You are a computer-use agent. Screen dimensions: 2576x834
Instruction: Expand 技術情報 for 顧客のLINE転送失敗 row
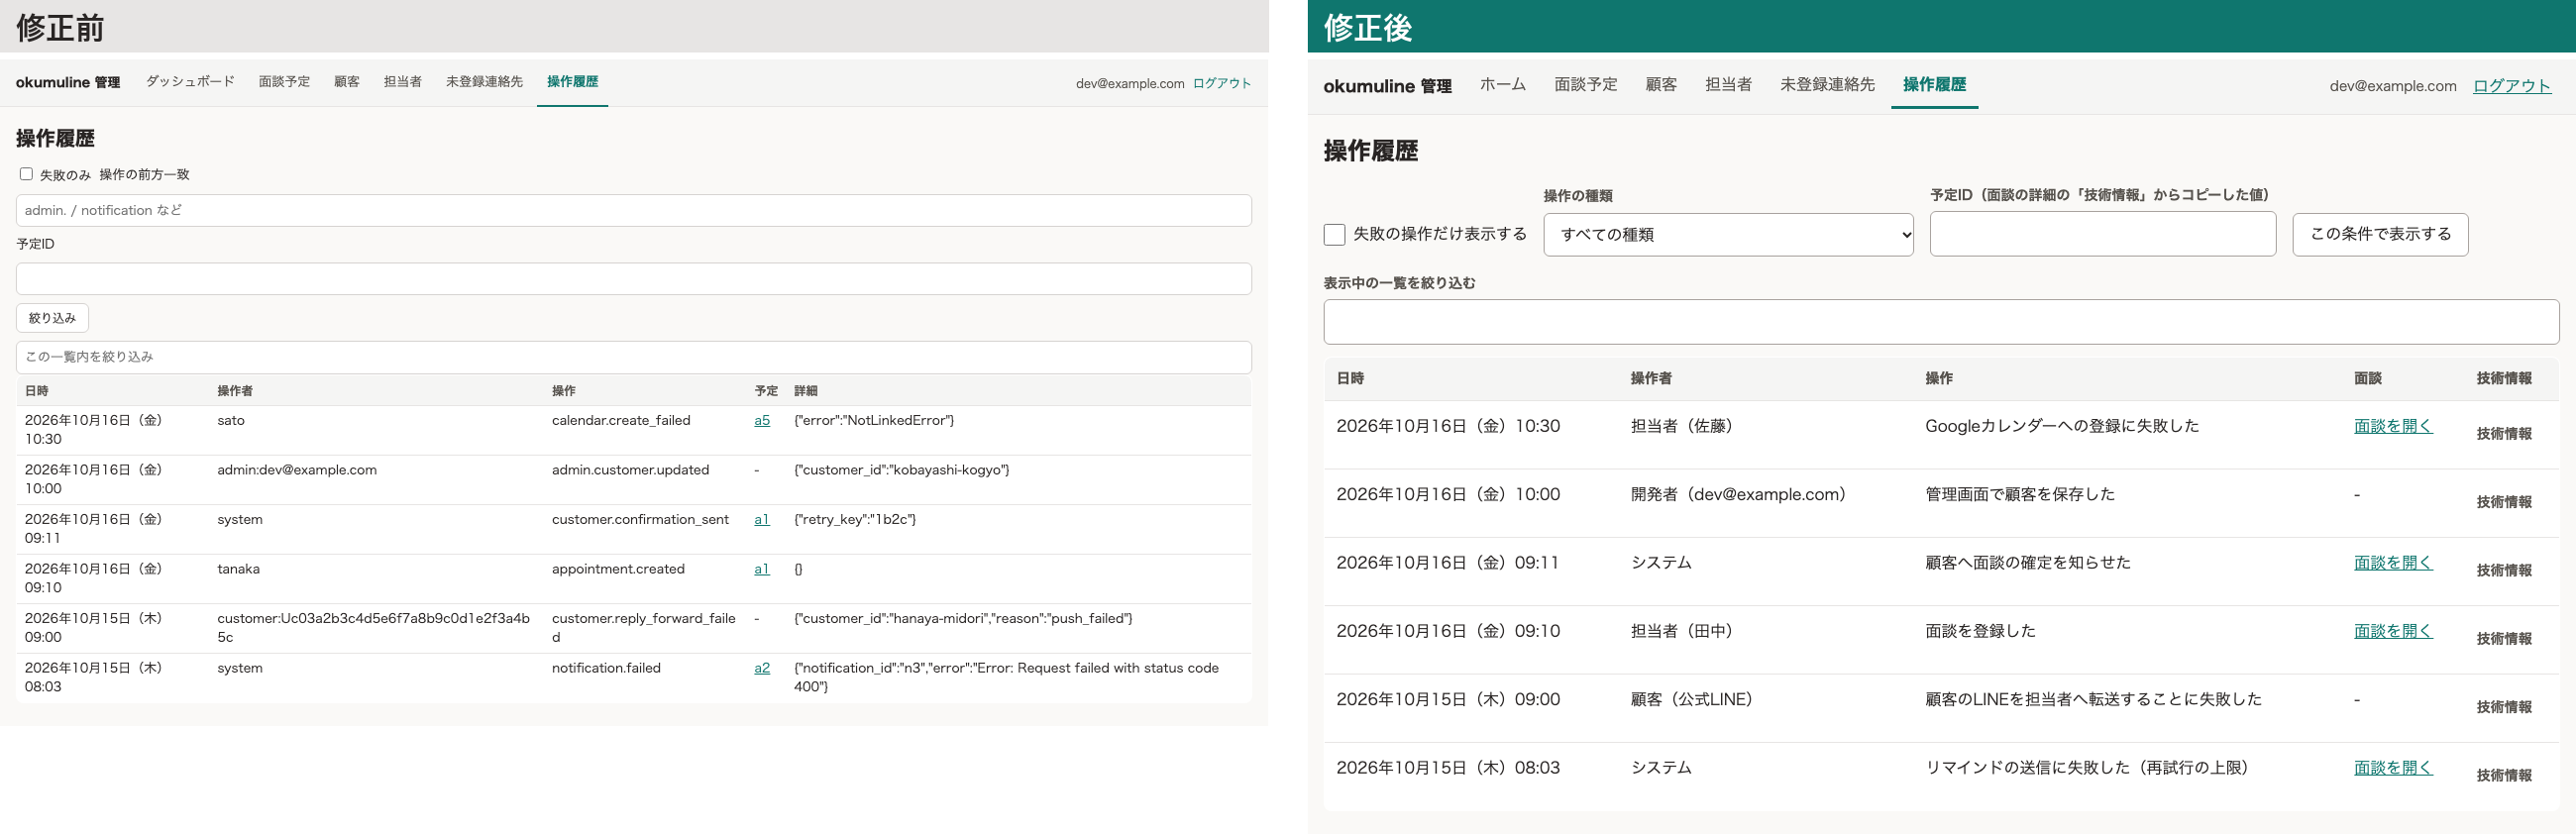2504,707
